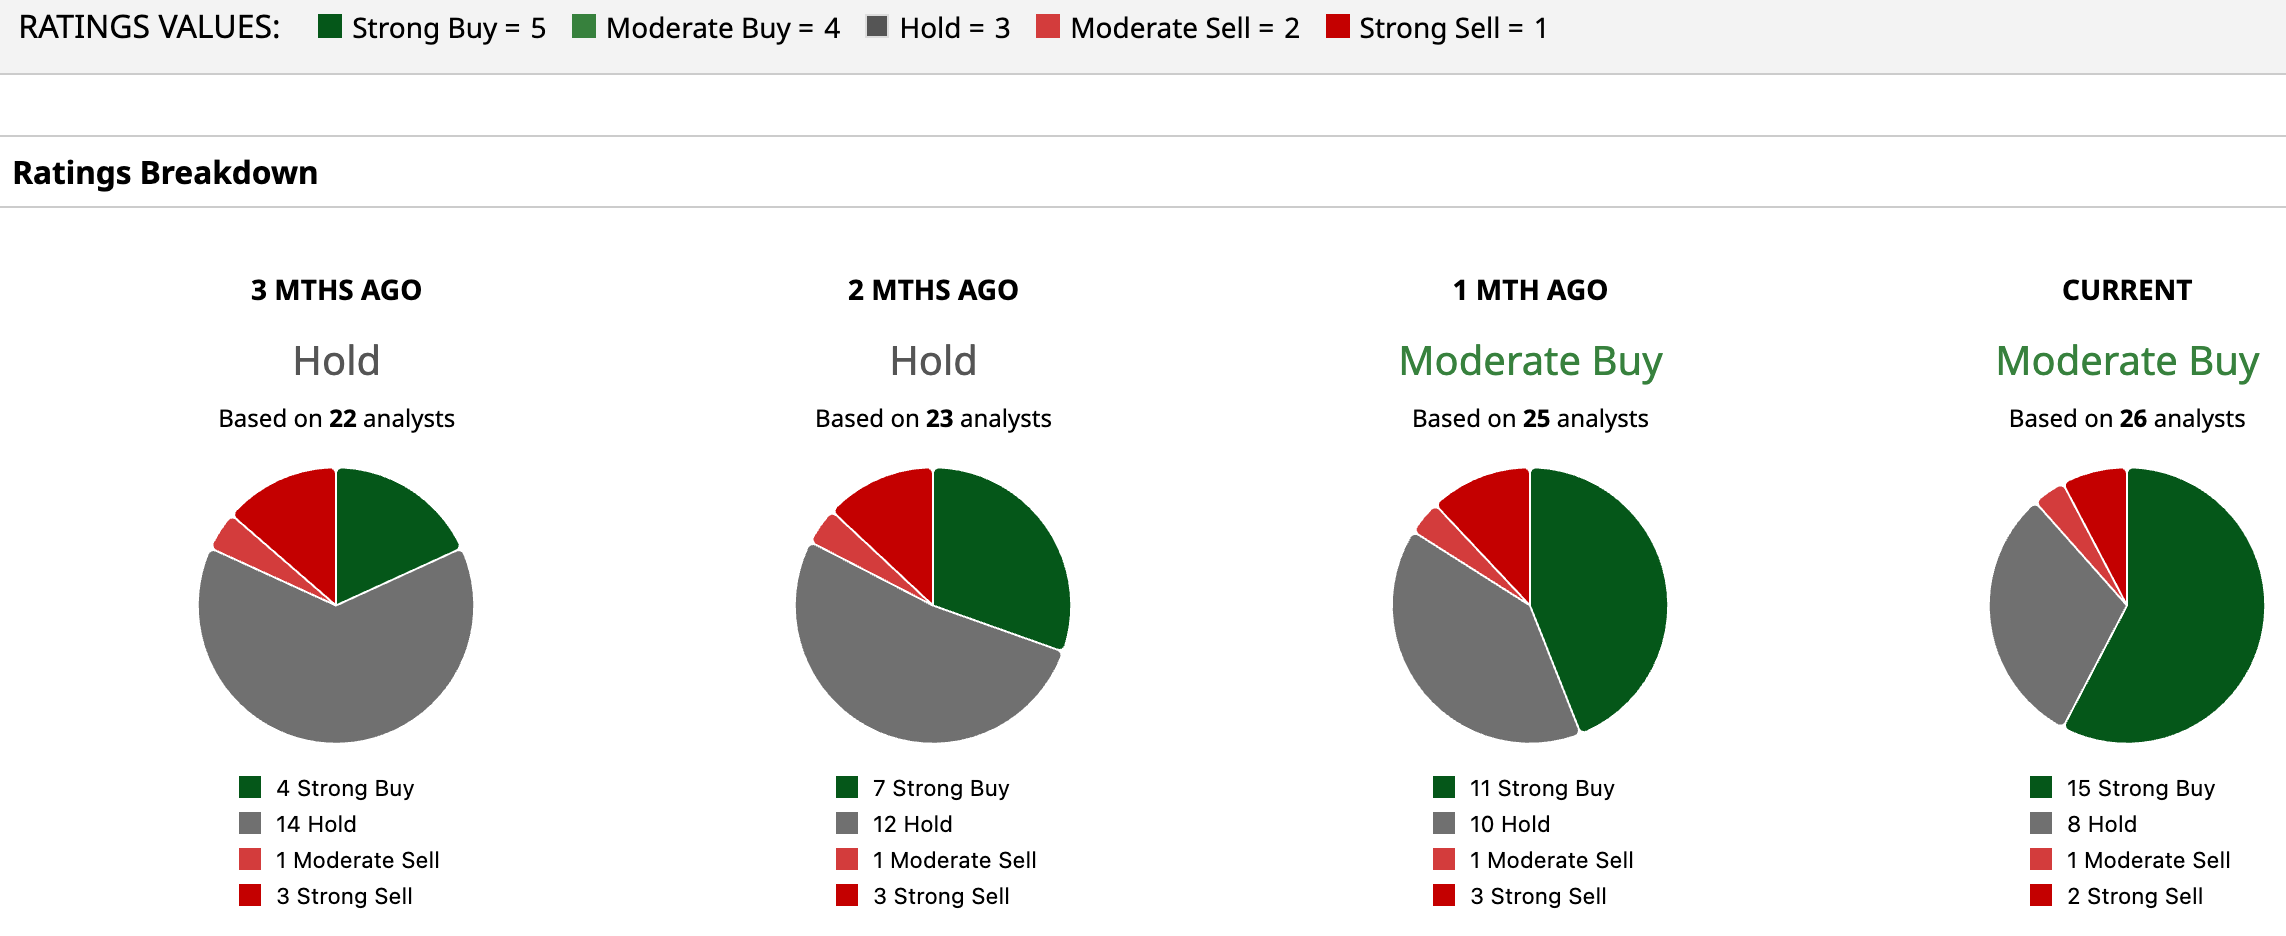The width and height of the screenshot is (2286, 936).
Task: Click the Moderate Buy rating under CURRENT
Action: click(x=2127, y=361)
